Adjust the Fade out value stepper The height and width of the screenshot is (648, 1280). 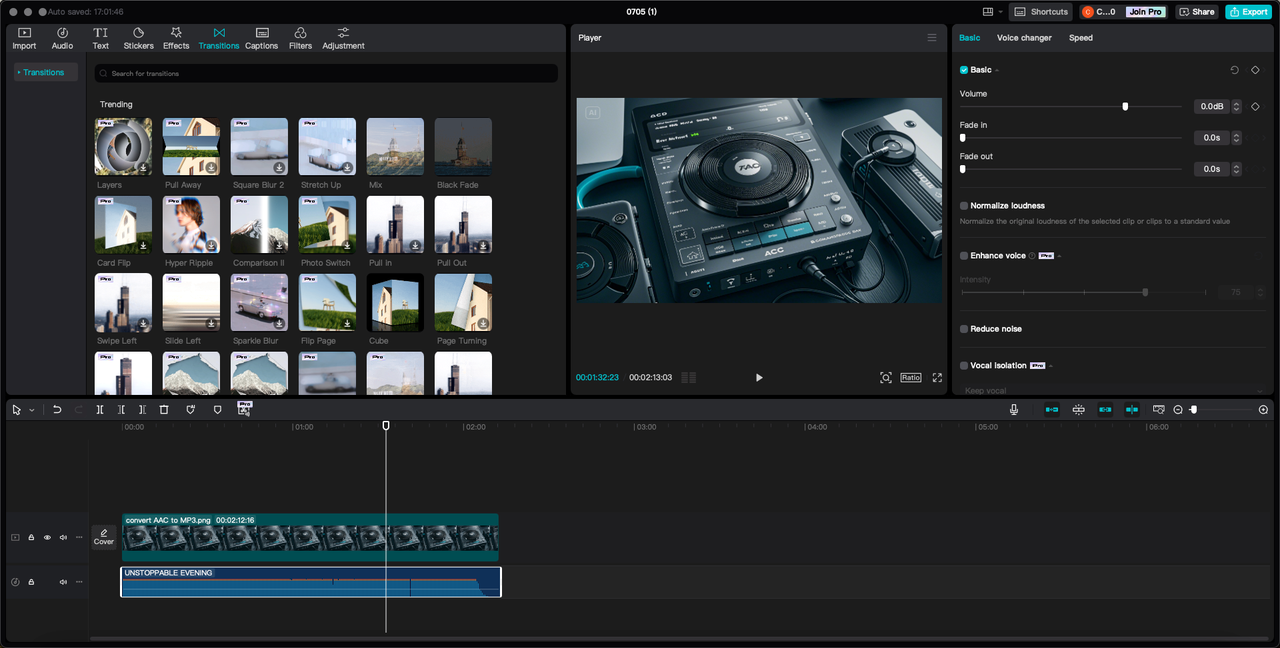[1237, 169]
